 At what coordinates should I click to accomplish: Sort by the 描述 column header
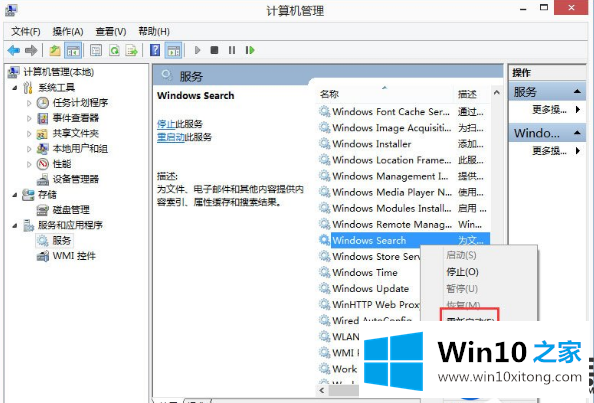(x=467, y=94)
